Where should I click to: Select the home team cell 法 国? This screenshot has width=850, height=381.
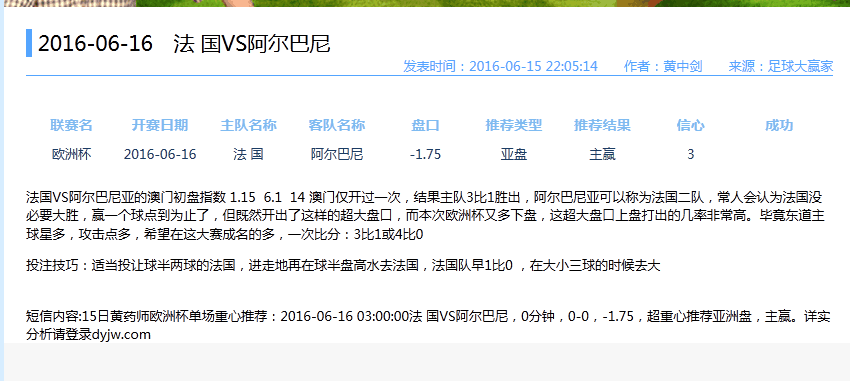pyautogui.click(x=248, y=154)
